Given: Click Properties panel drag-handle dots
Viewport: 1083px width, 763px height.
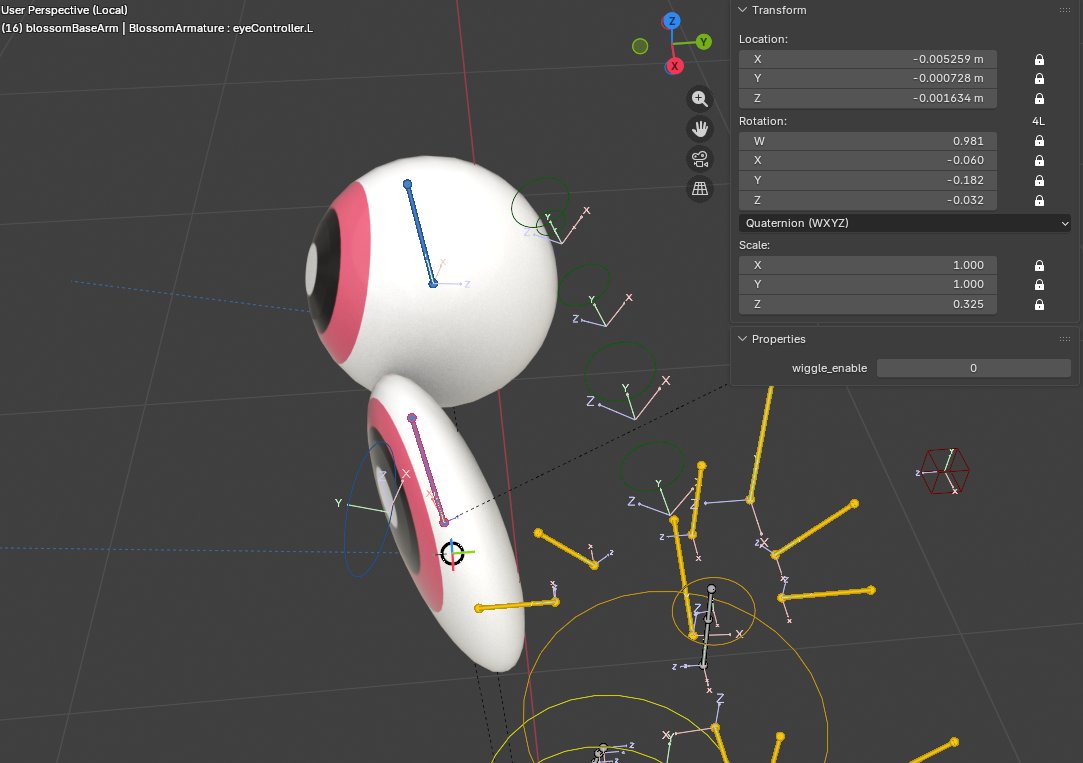Looking at the screenshot, I should (x=1064, y=339).
